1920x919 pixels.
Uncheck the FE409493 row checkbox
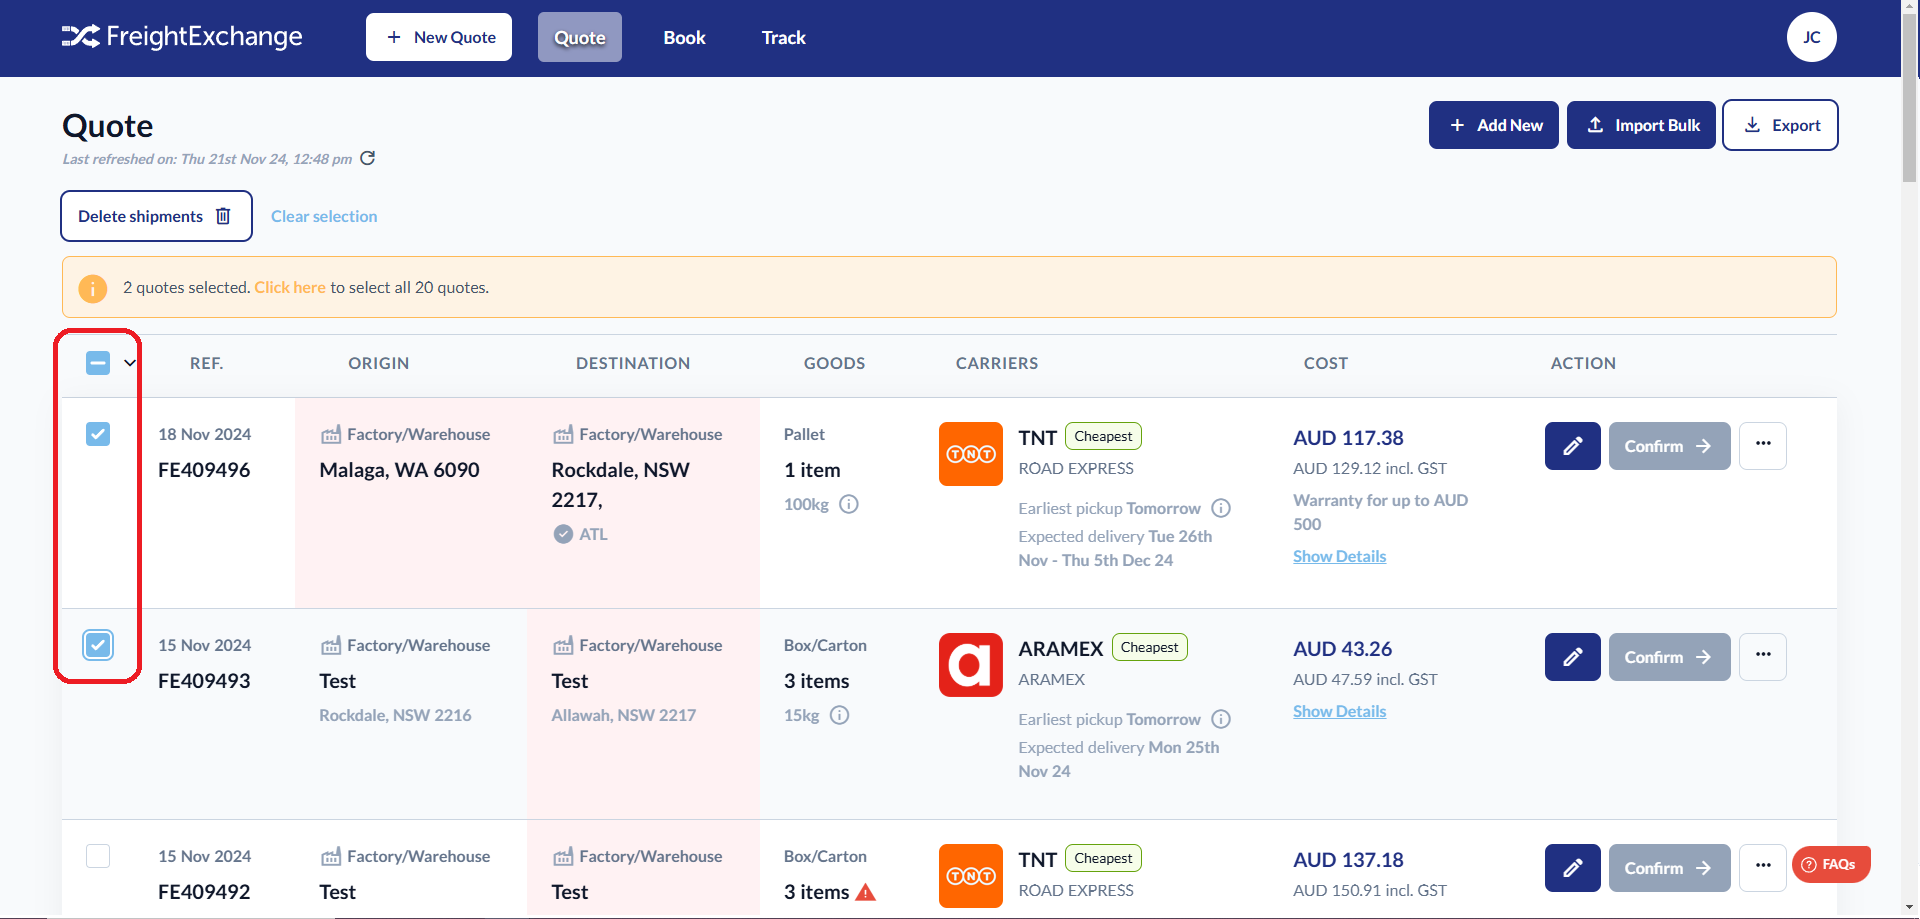click(x=98, y=645)
